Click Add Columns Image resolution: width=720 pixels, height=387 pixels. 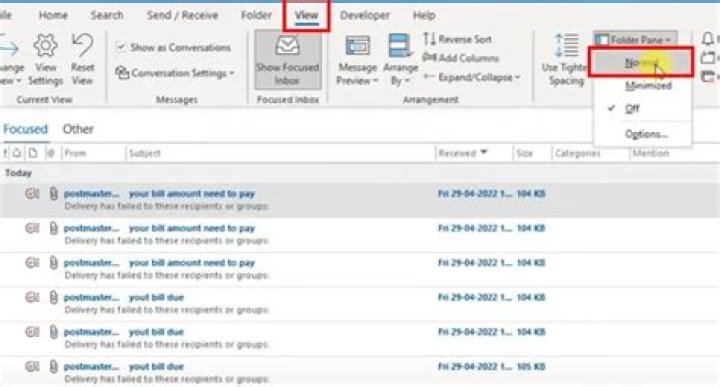461,58
